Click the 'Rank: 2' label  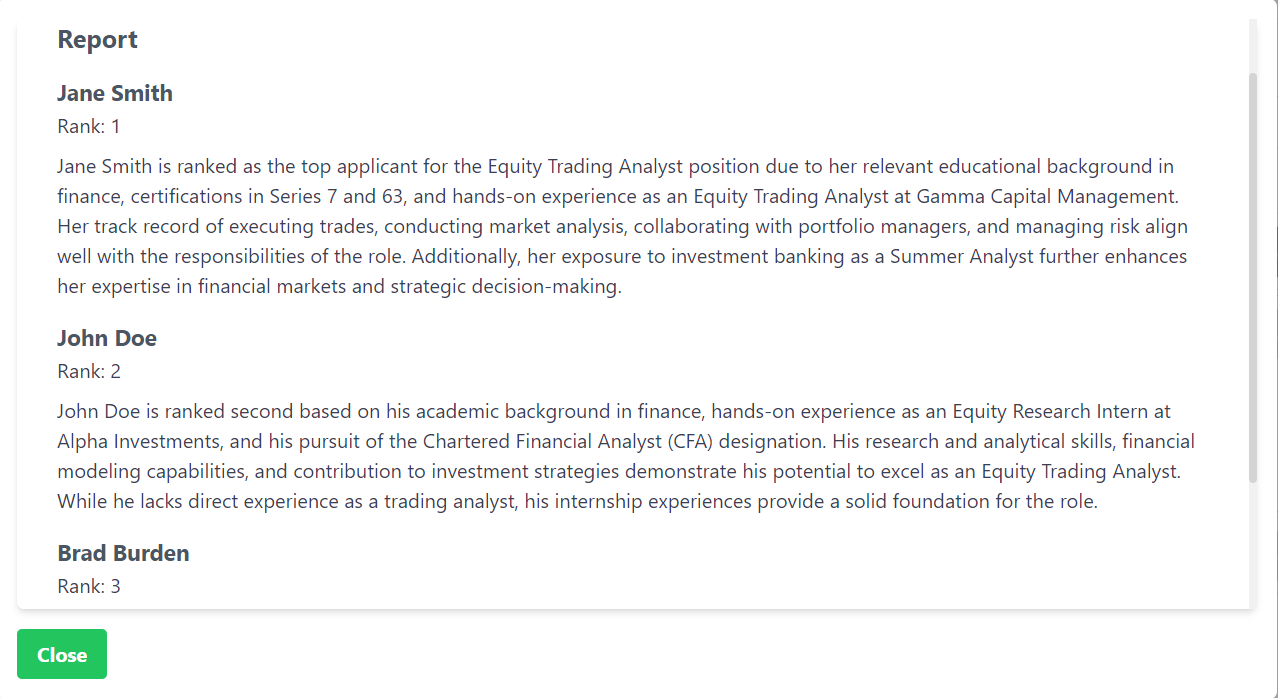point(89,372)
